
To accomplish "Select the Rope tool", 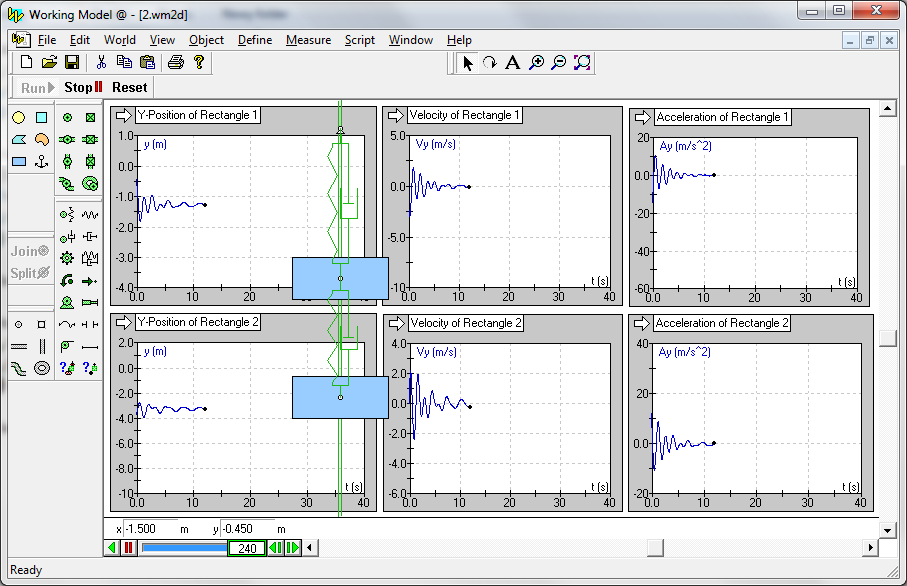I will [x=67, y=325].
